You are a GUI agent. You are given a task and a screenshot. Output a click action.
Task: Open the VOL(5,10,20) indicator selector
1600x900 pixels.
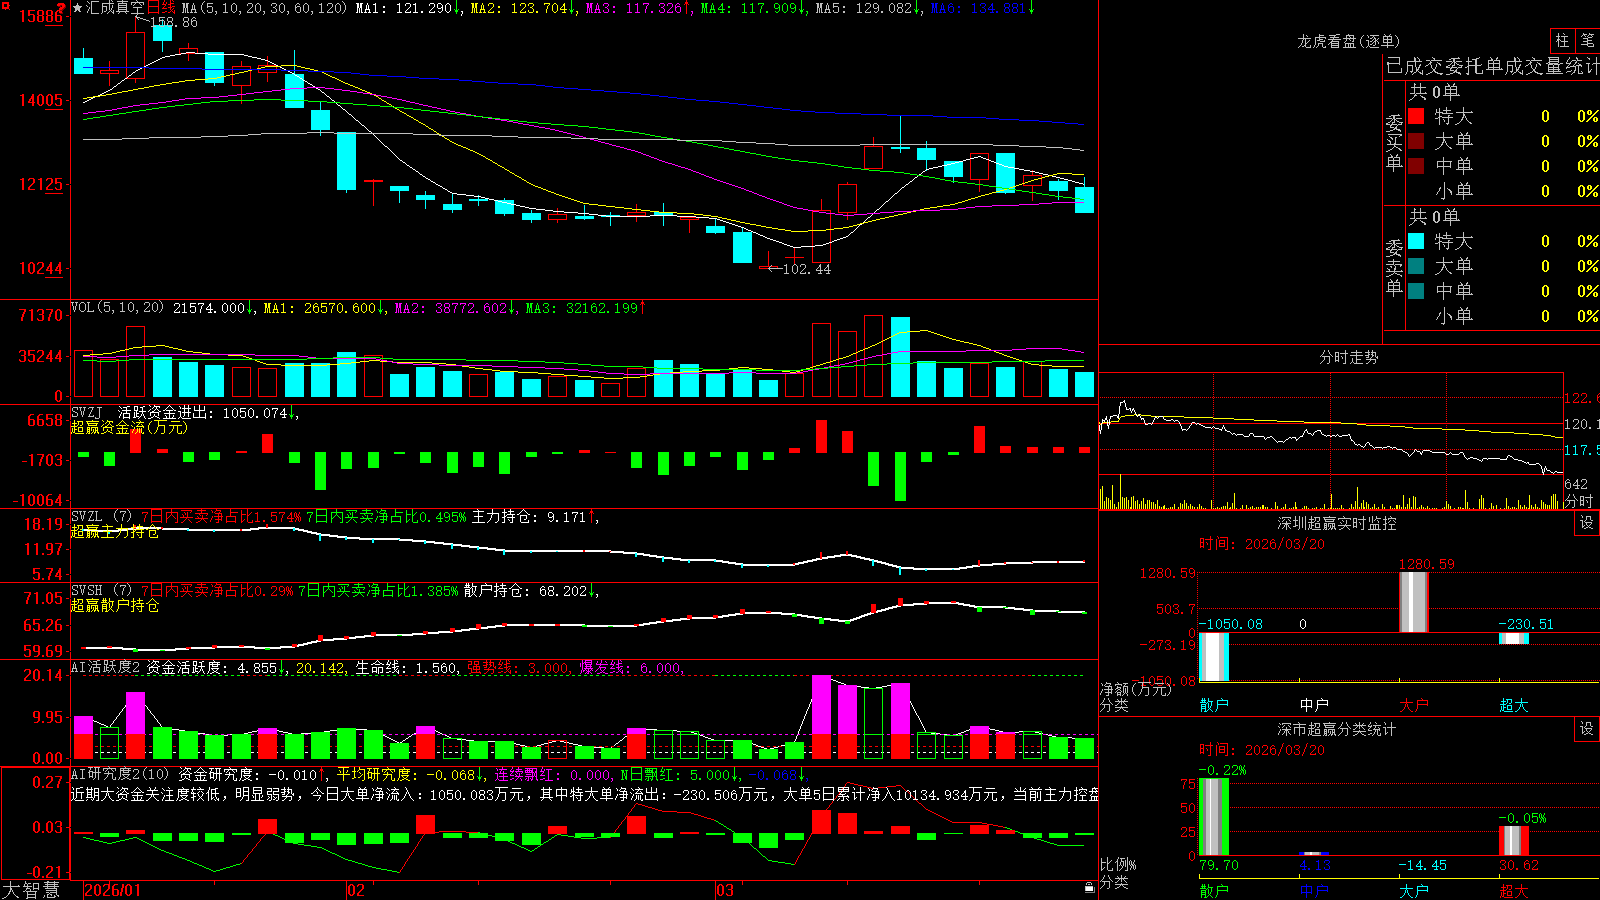coord(117,308)
